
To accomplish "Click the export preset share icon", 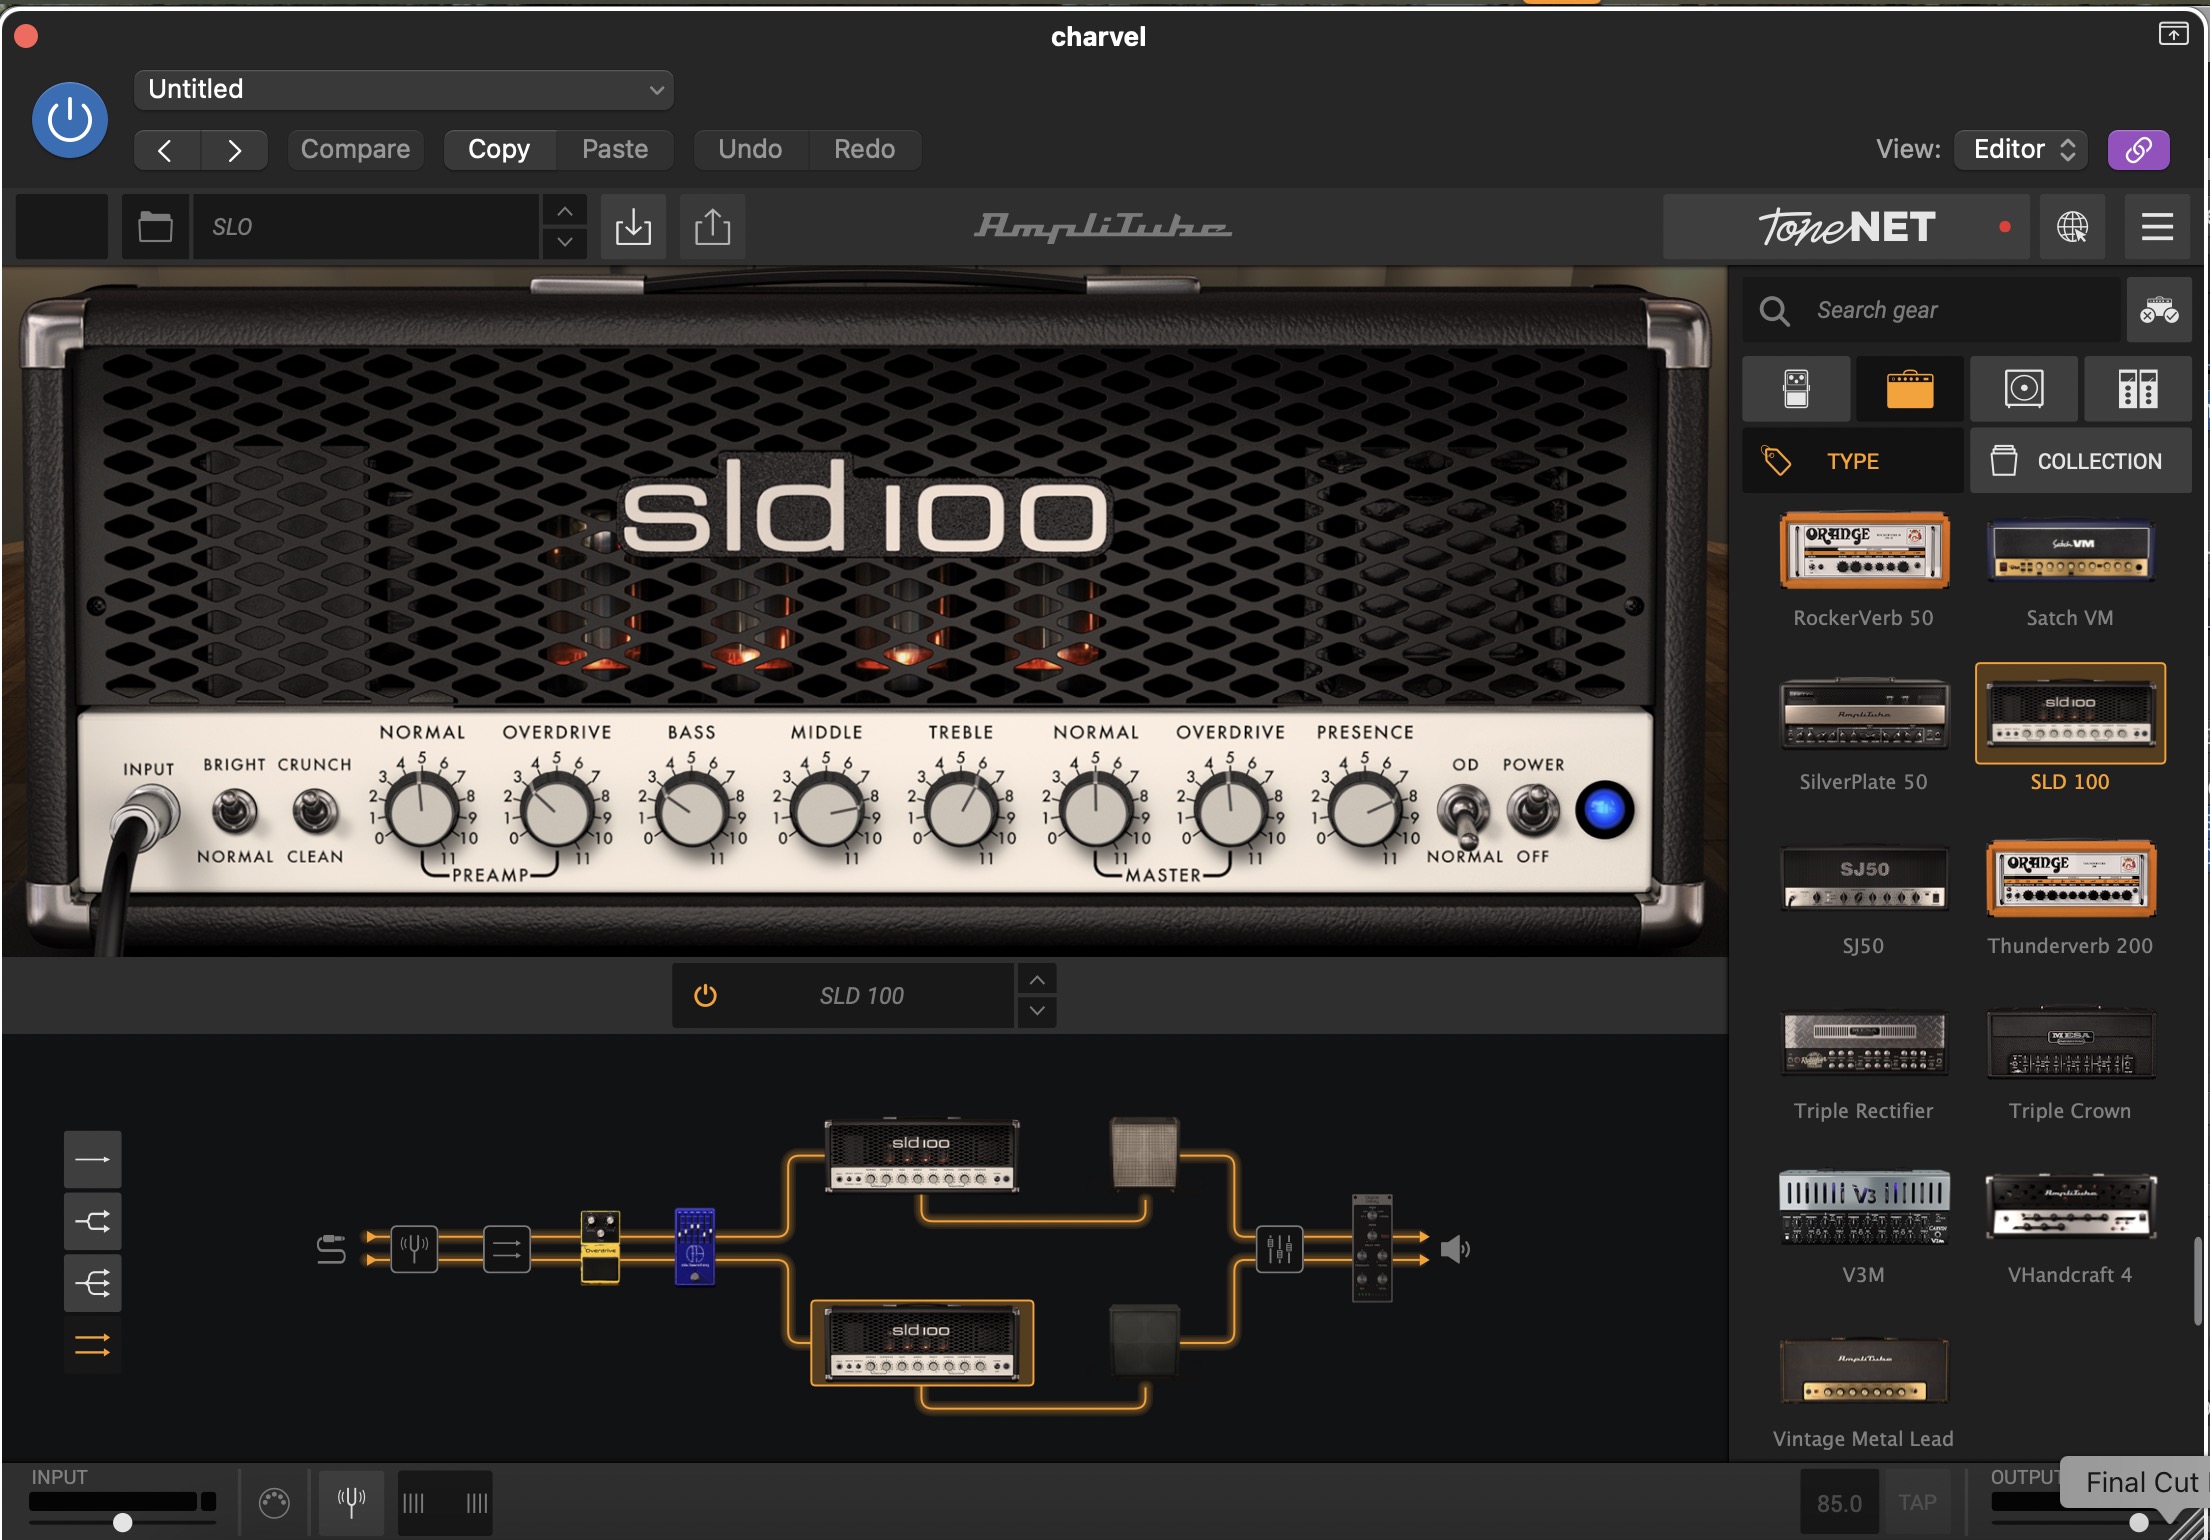I will (712, 227).
